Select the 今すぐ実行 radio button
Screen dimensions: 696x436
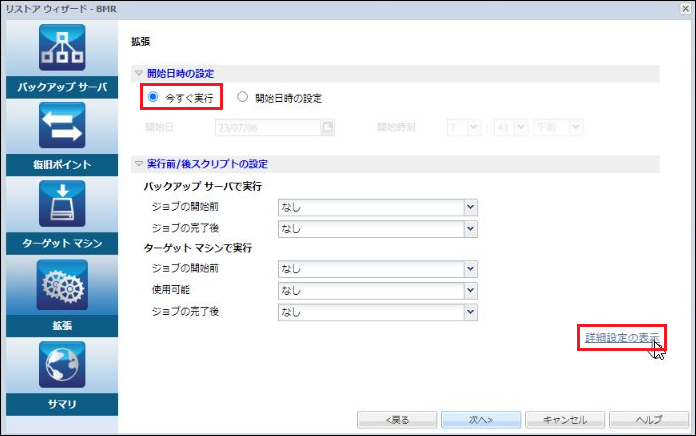click(153, 97)
